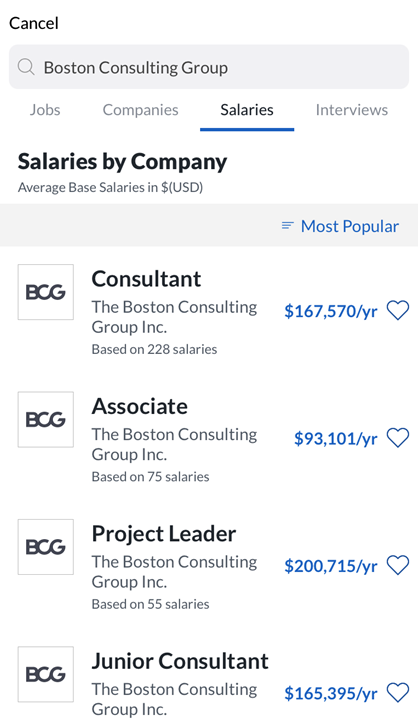Open the $167,570/yr Consultant salary
418x720 pixels.
tap(331, 311)
